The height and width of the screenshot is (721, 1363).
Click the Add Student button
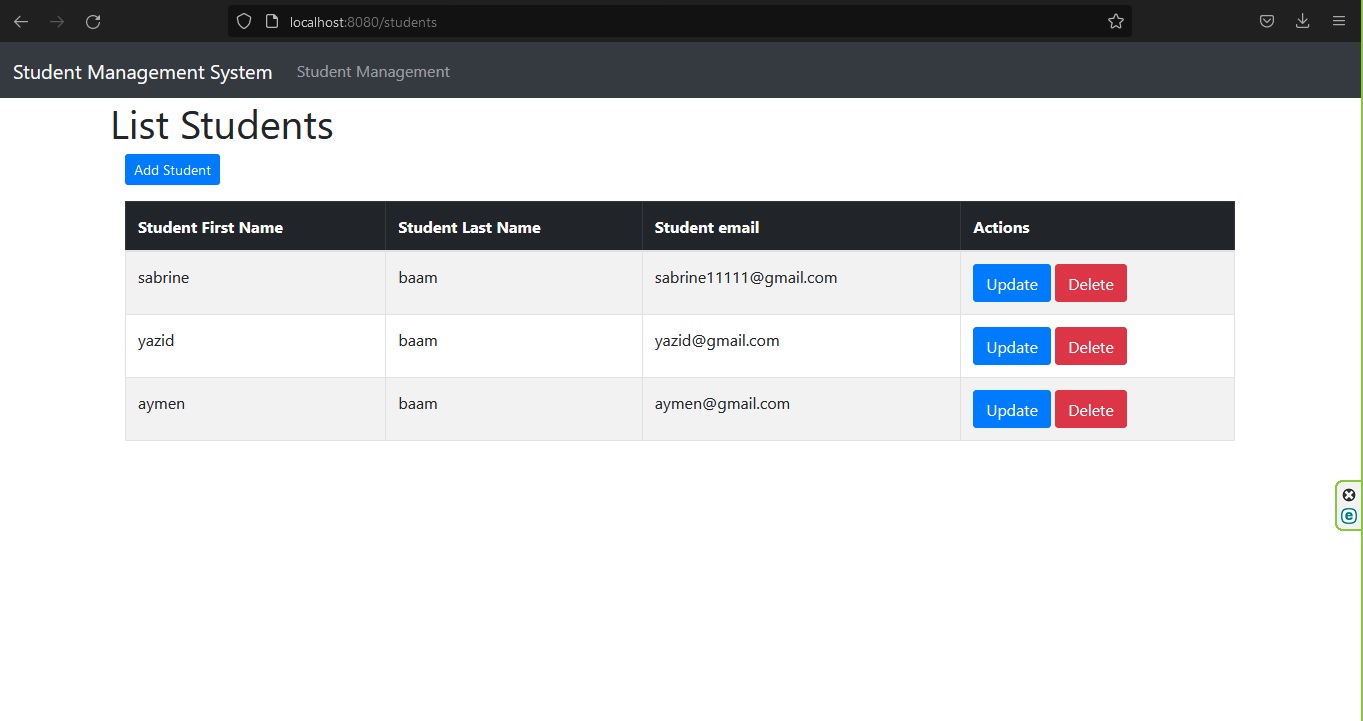point(172,170)
